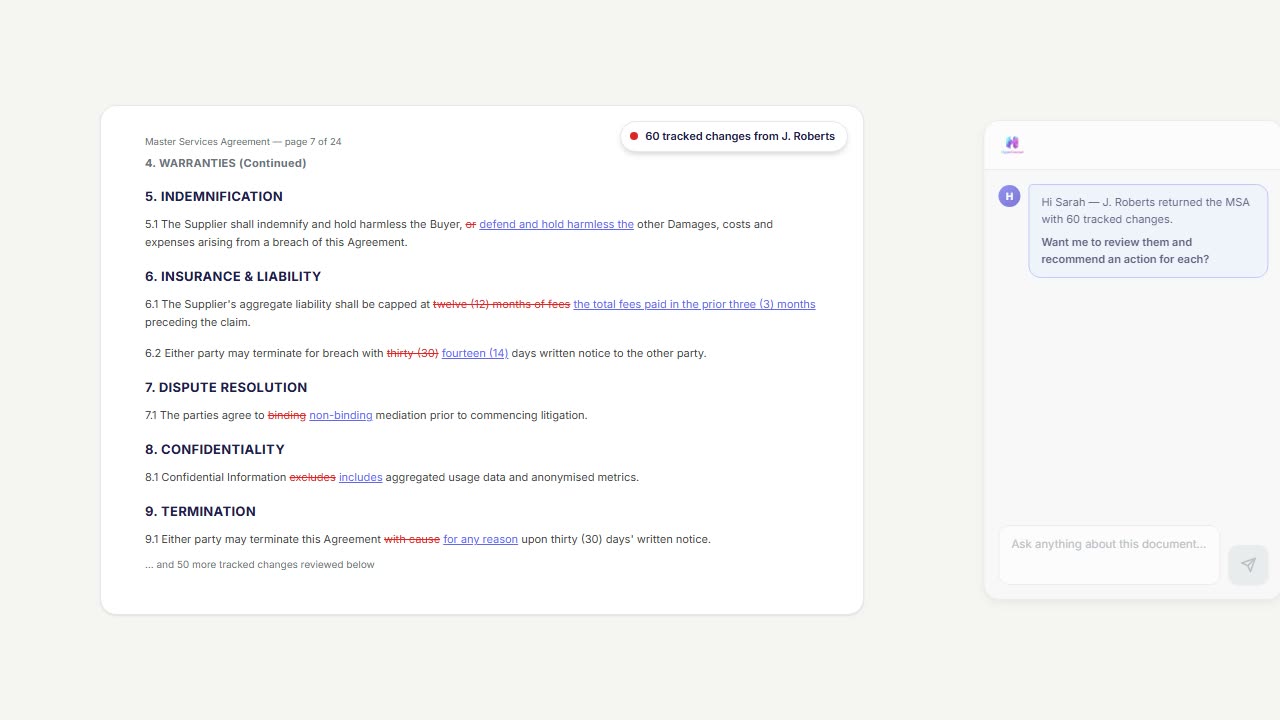
Task: Click the '5. INDEMNIFICATION' heading
Action: (x=214, y=197)
